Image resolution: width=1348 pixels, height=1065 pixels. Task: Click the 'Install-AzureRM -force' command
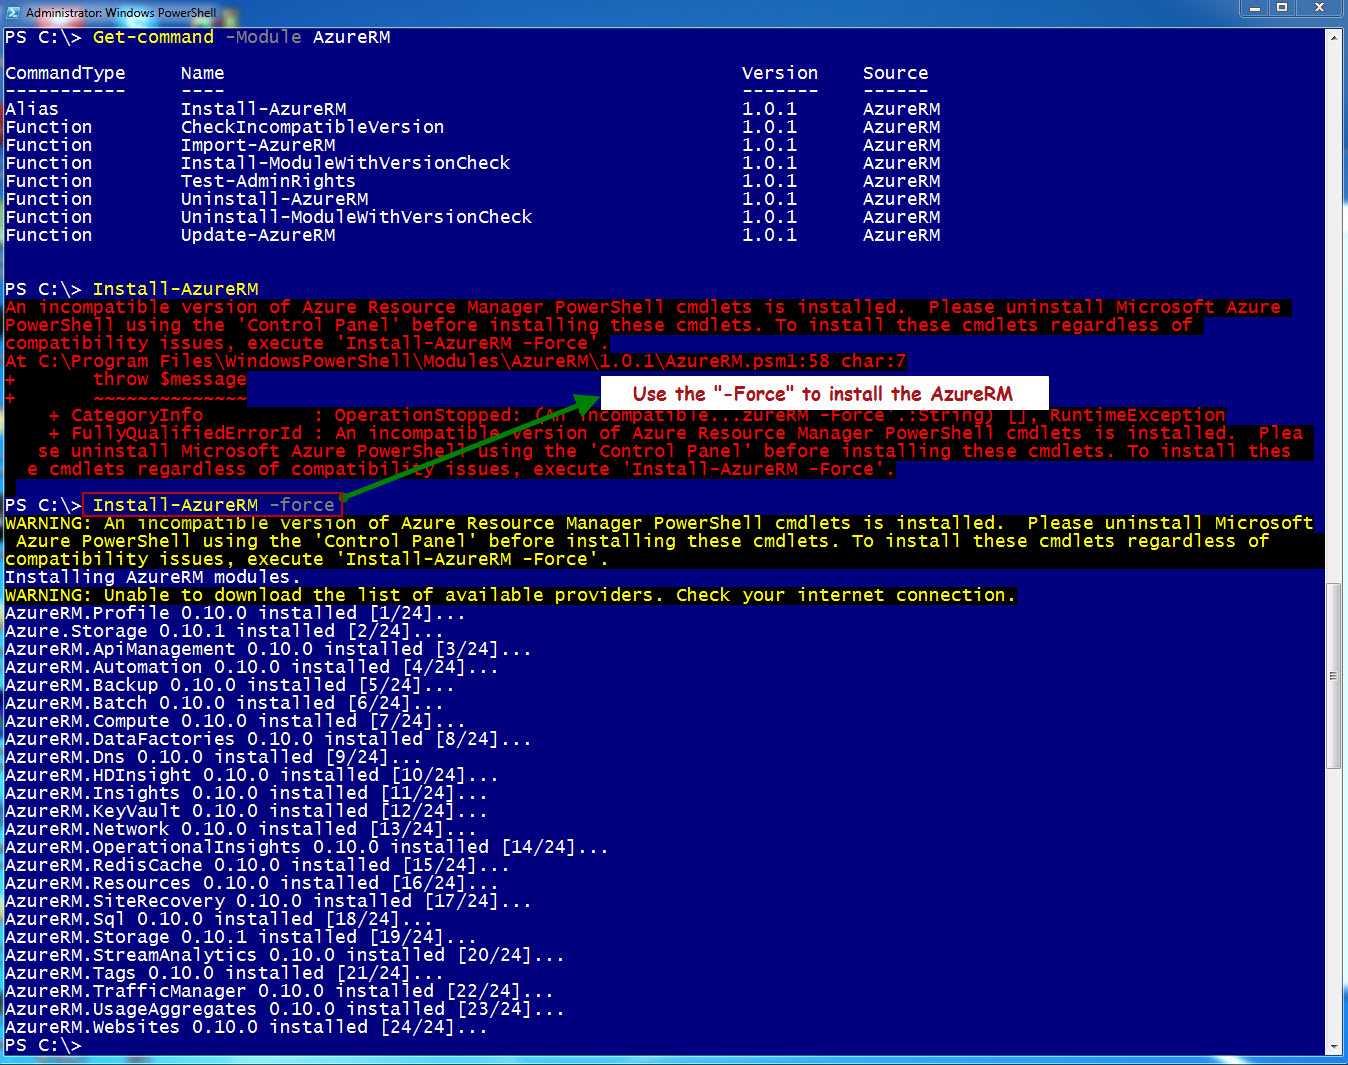coord(213,505)
